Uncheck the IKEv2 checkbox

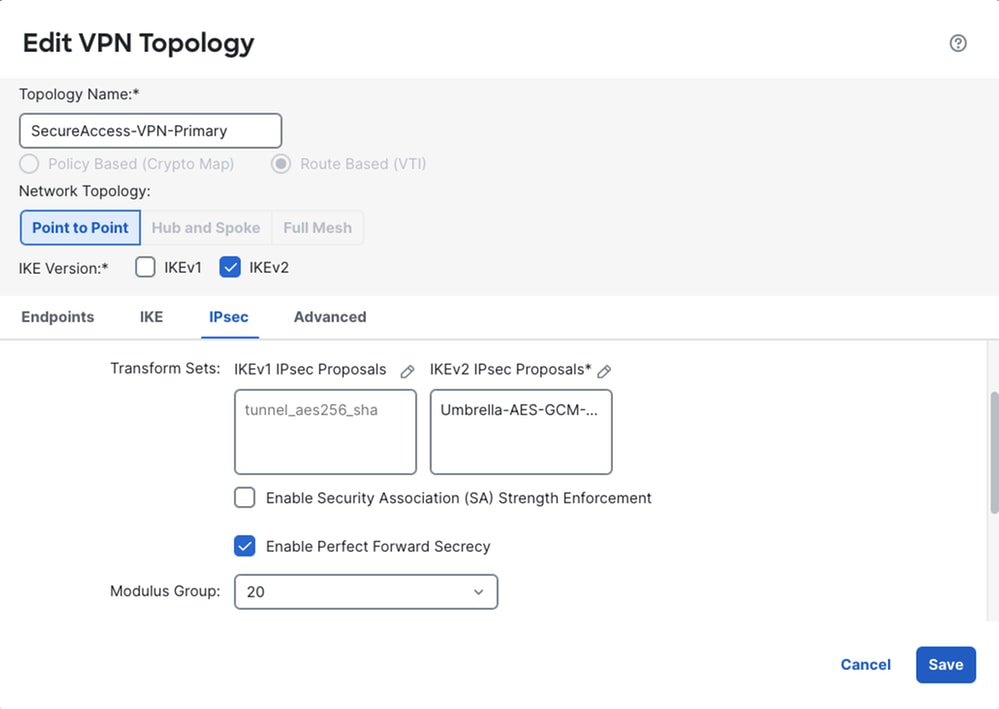pyautogui.click(x=230, y=267)
